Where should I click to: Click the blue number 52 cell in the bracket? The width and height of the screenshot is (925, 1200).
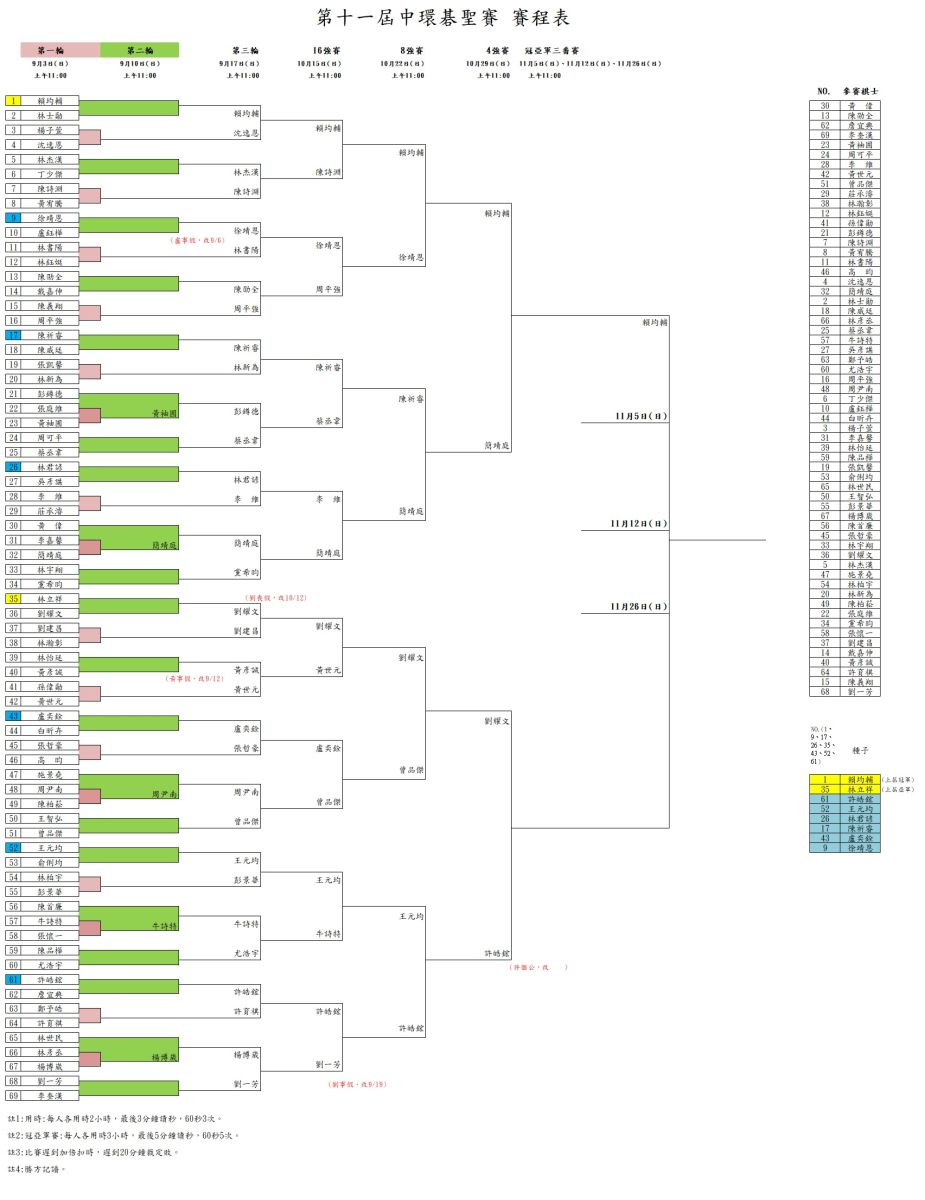pyautogui.click(x=13, y=847)
